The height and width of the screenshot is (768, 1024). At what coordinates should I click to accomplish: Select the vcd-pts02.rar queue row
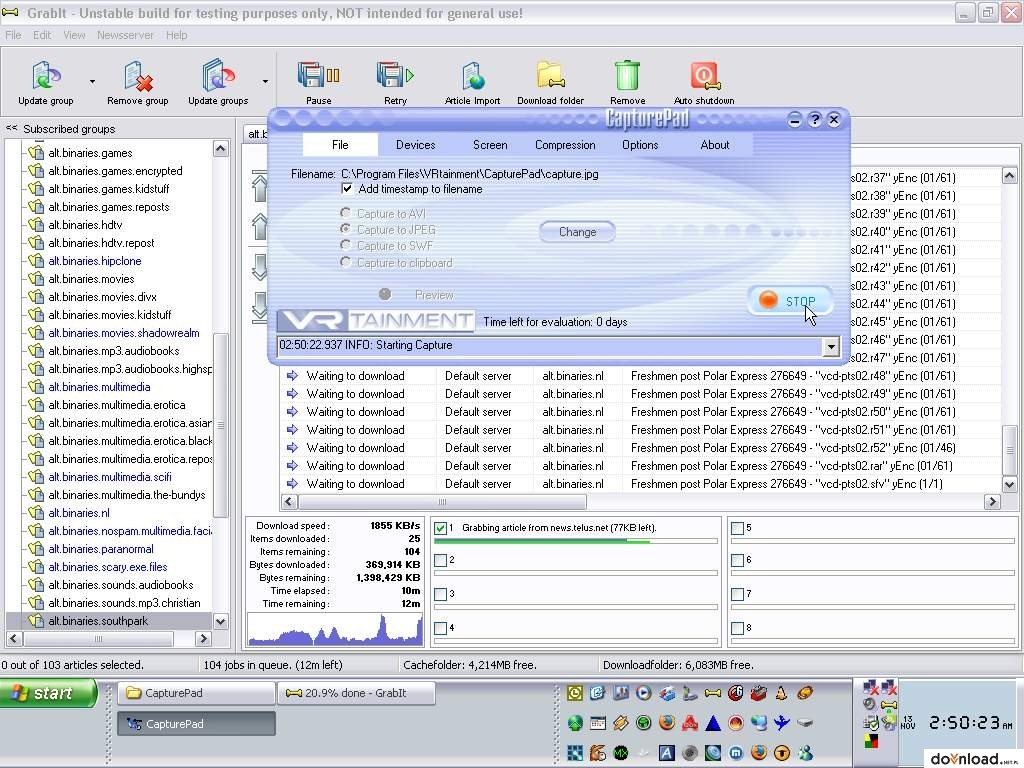[641, 466]
